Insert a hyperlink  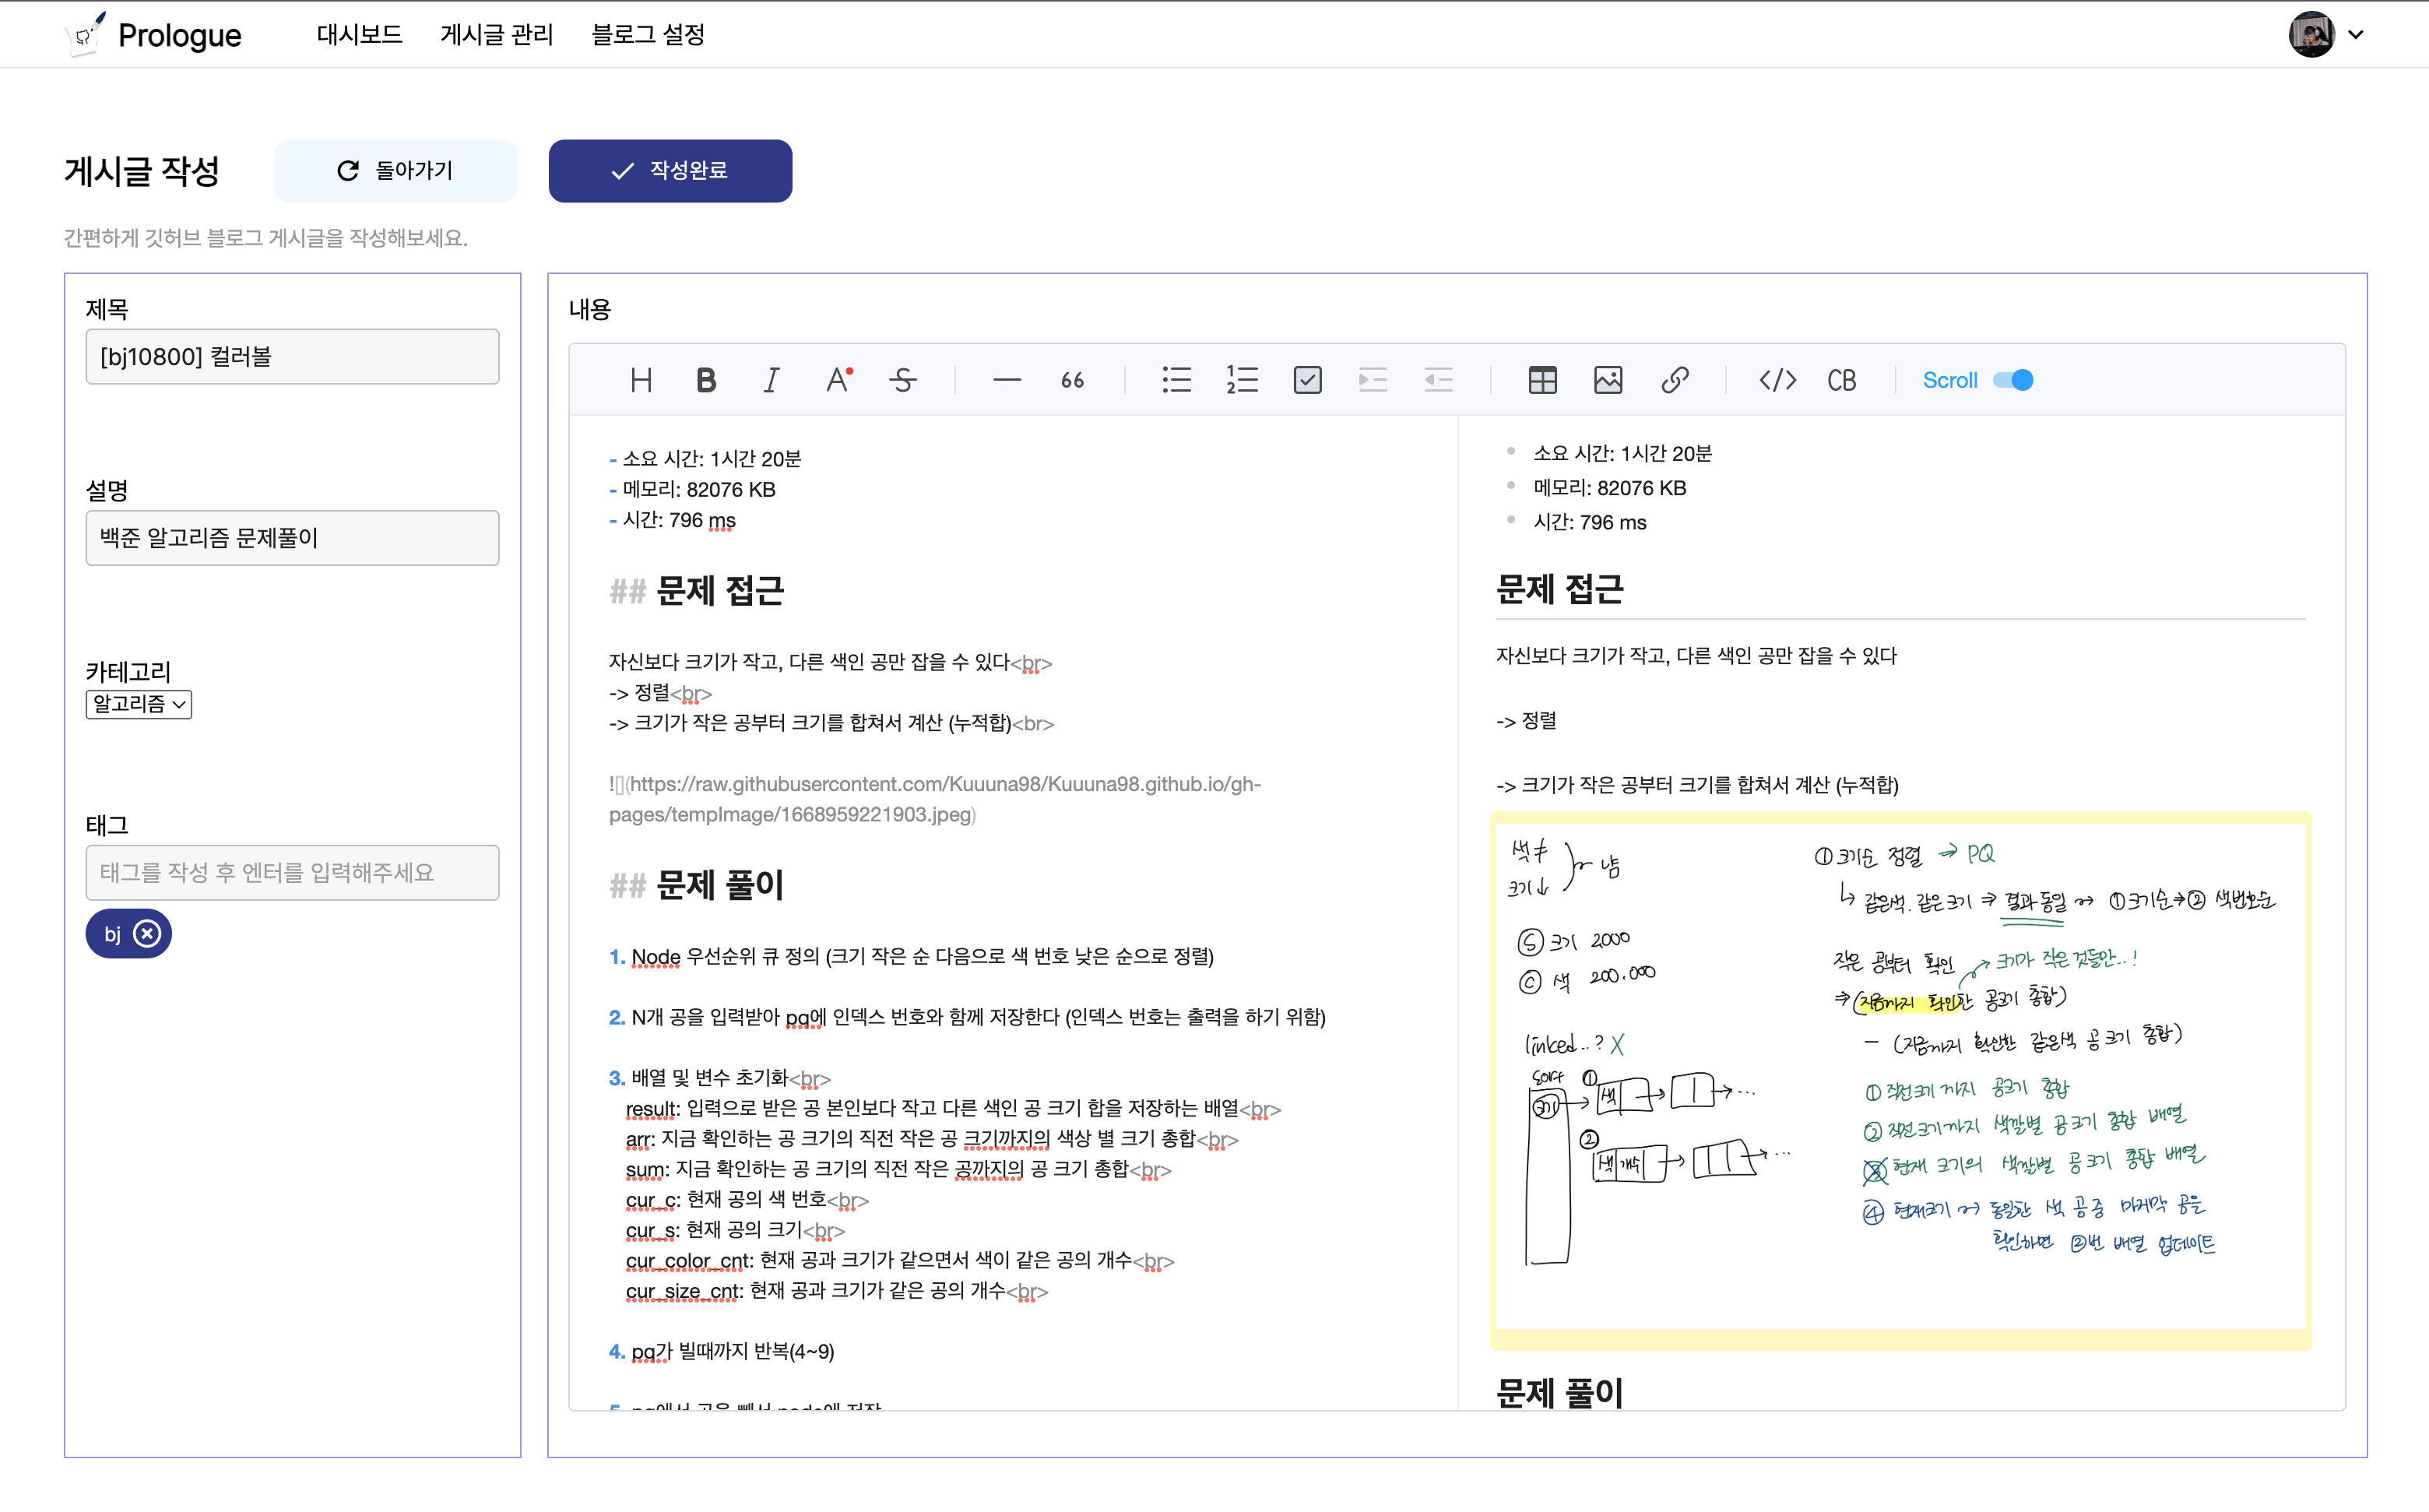click(x=1674, y=380)
